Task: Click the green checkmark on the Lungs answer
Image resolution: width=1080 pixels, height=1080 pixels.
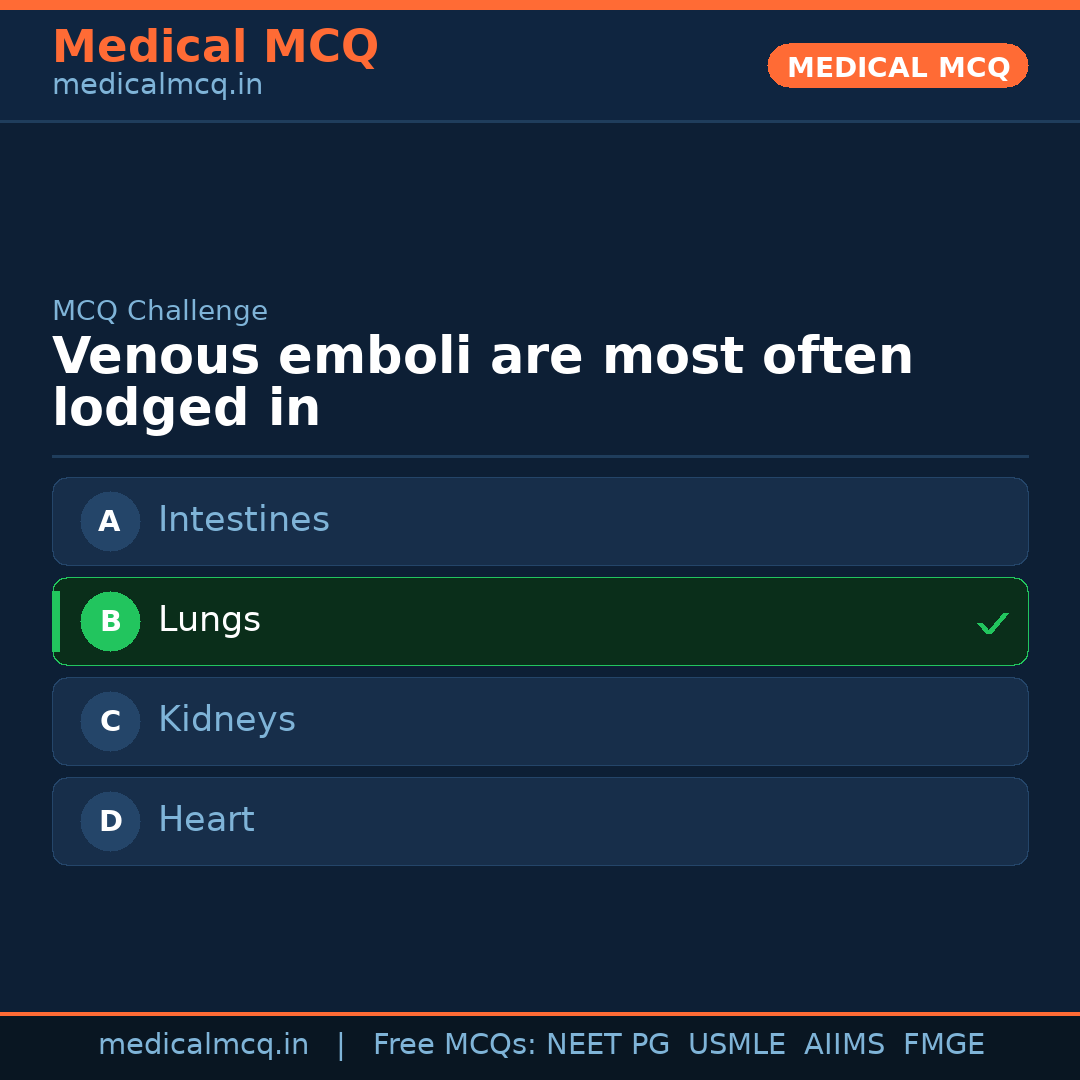Action: click(x=992, y=623)
